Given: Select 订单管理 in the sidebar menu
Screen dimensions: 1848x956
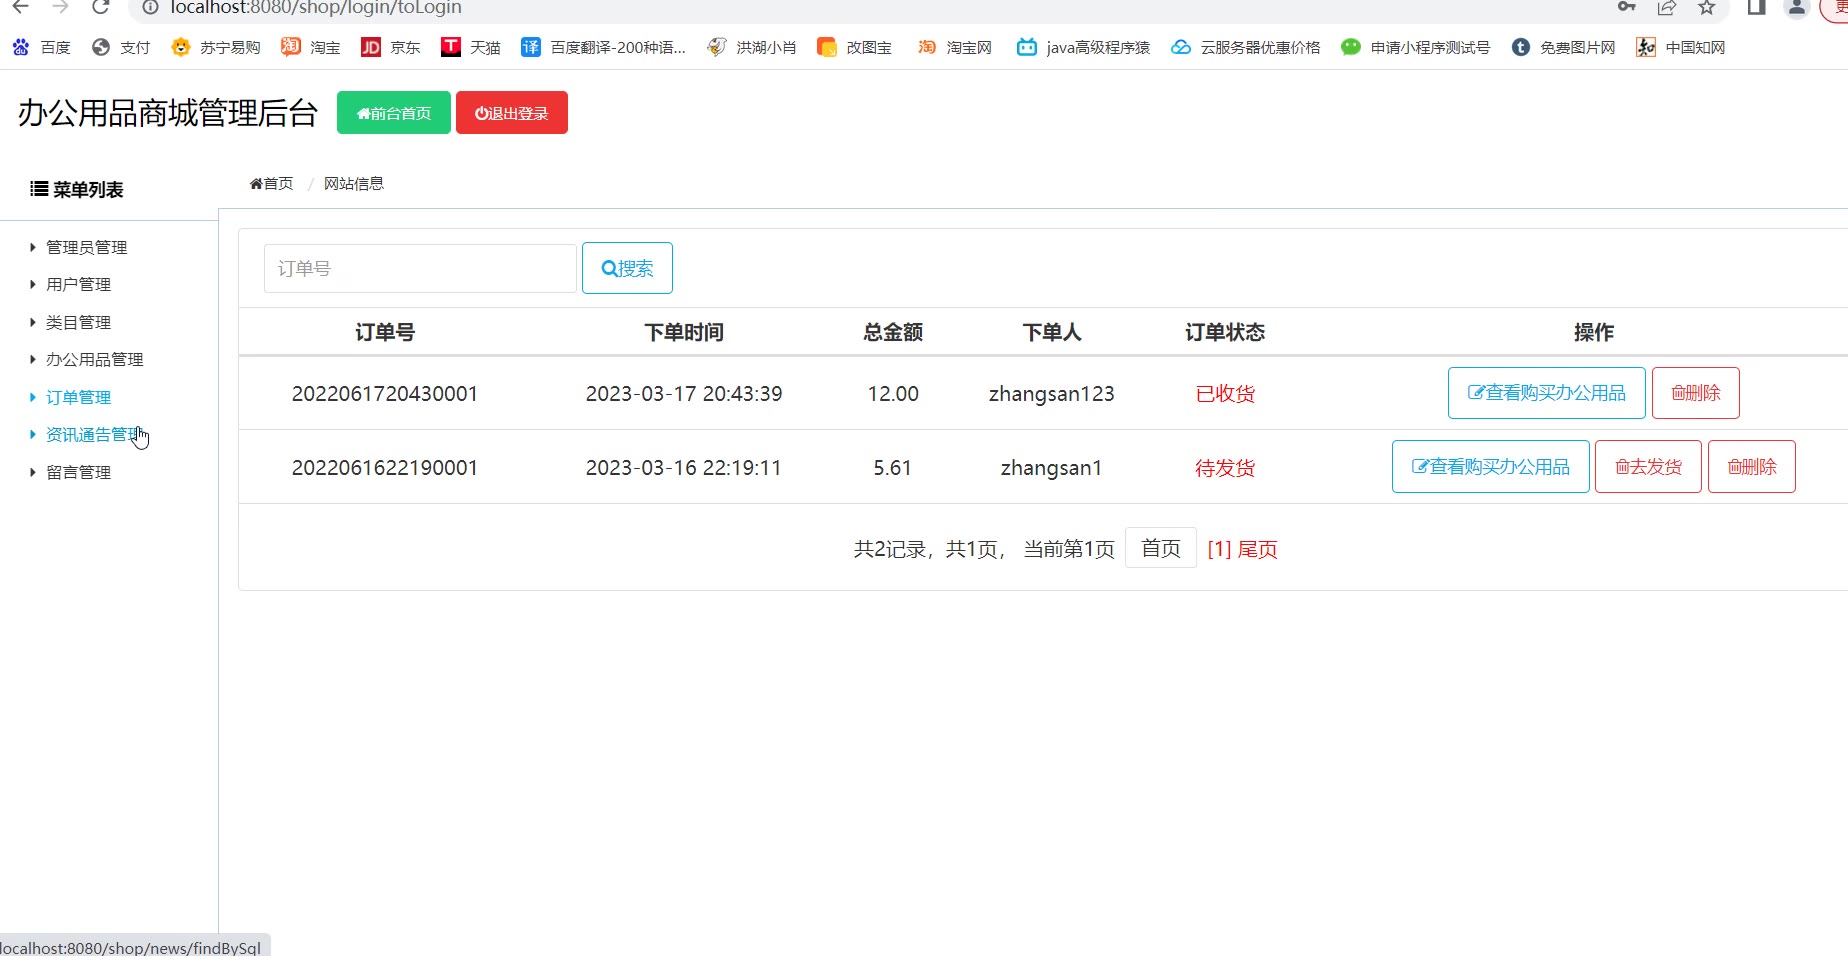Looking at the screenshot, I should pos(79,397).
